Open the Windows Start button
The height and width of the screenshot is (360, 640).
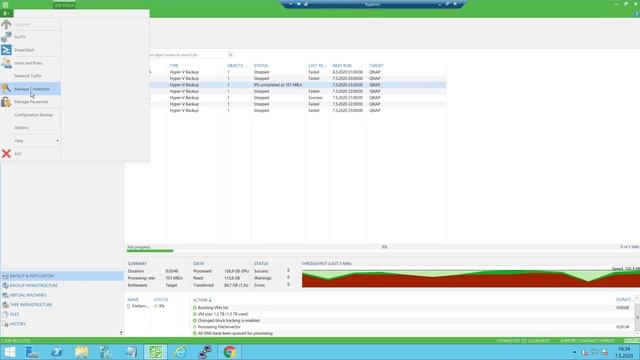[x=9, y=352]
